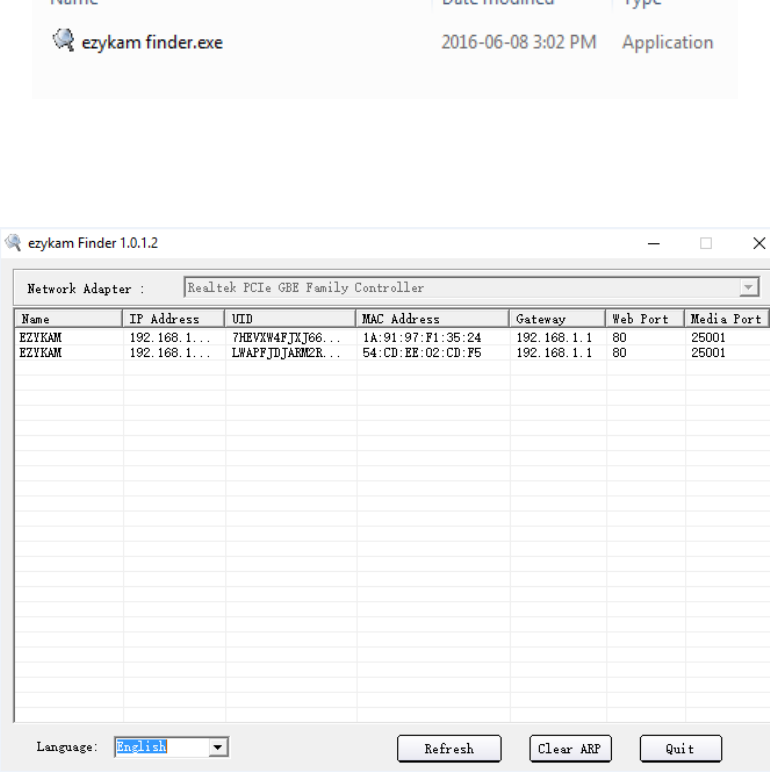Select the ezykam finder.exe file name
Viewport: 770px width, 772px height.
pyautogui.click(x=152, y=43)
